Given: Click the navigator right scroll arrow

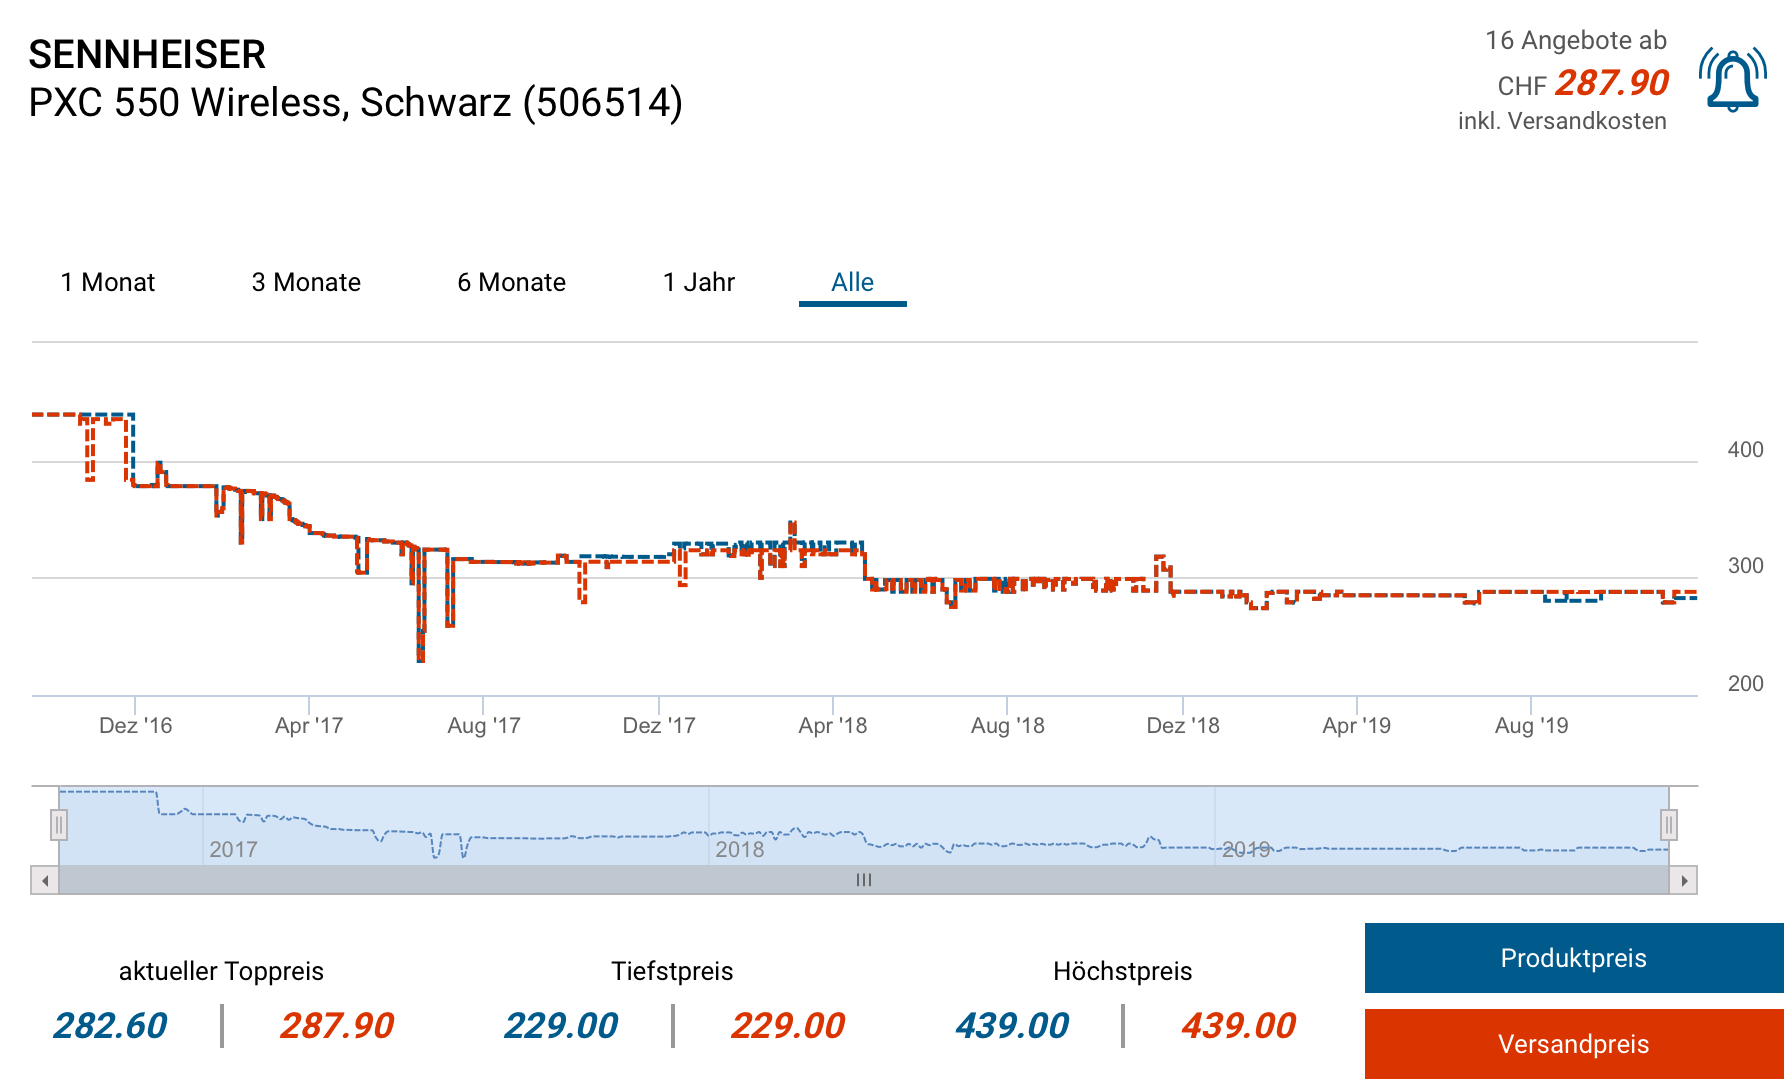Looking at the screenshot, I should [x=1684, y=881].
